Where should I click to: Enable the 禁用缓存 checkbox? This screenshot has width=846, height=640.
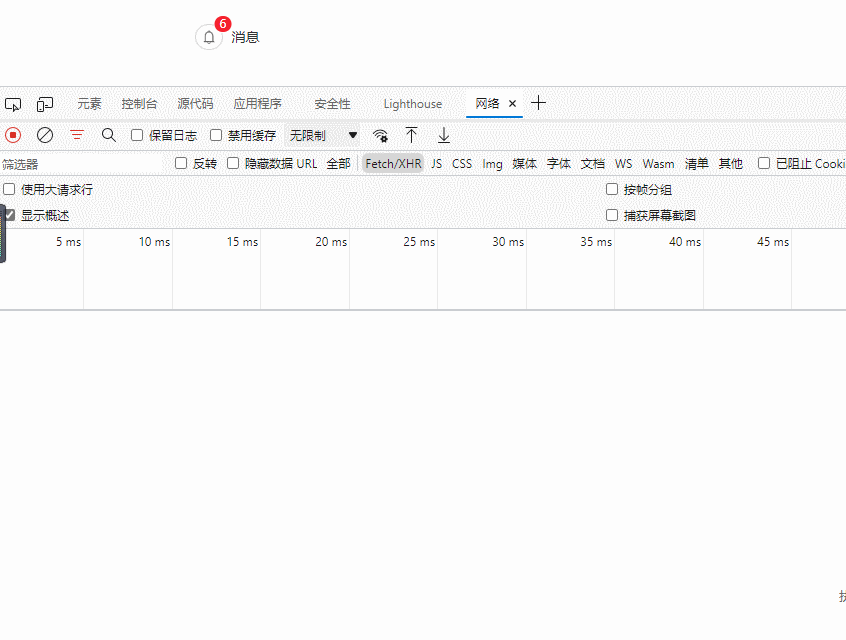coord(216,136)
